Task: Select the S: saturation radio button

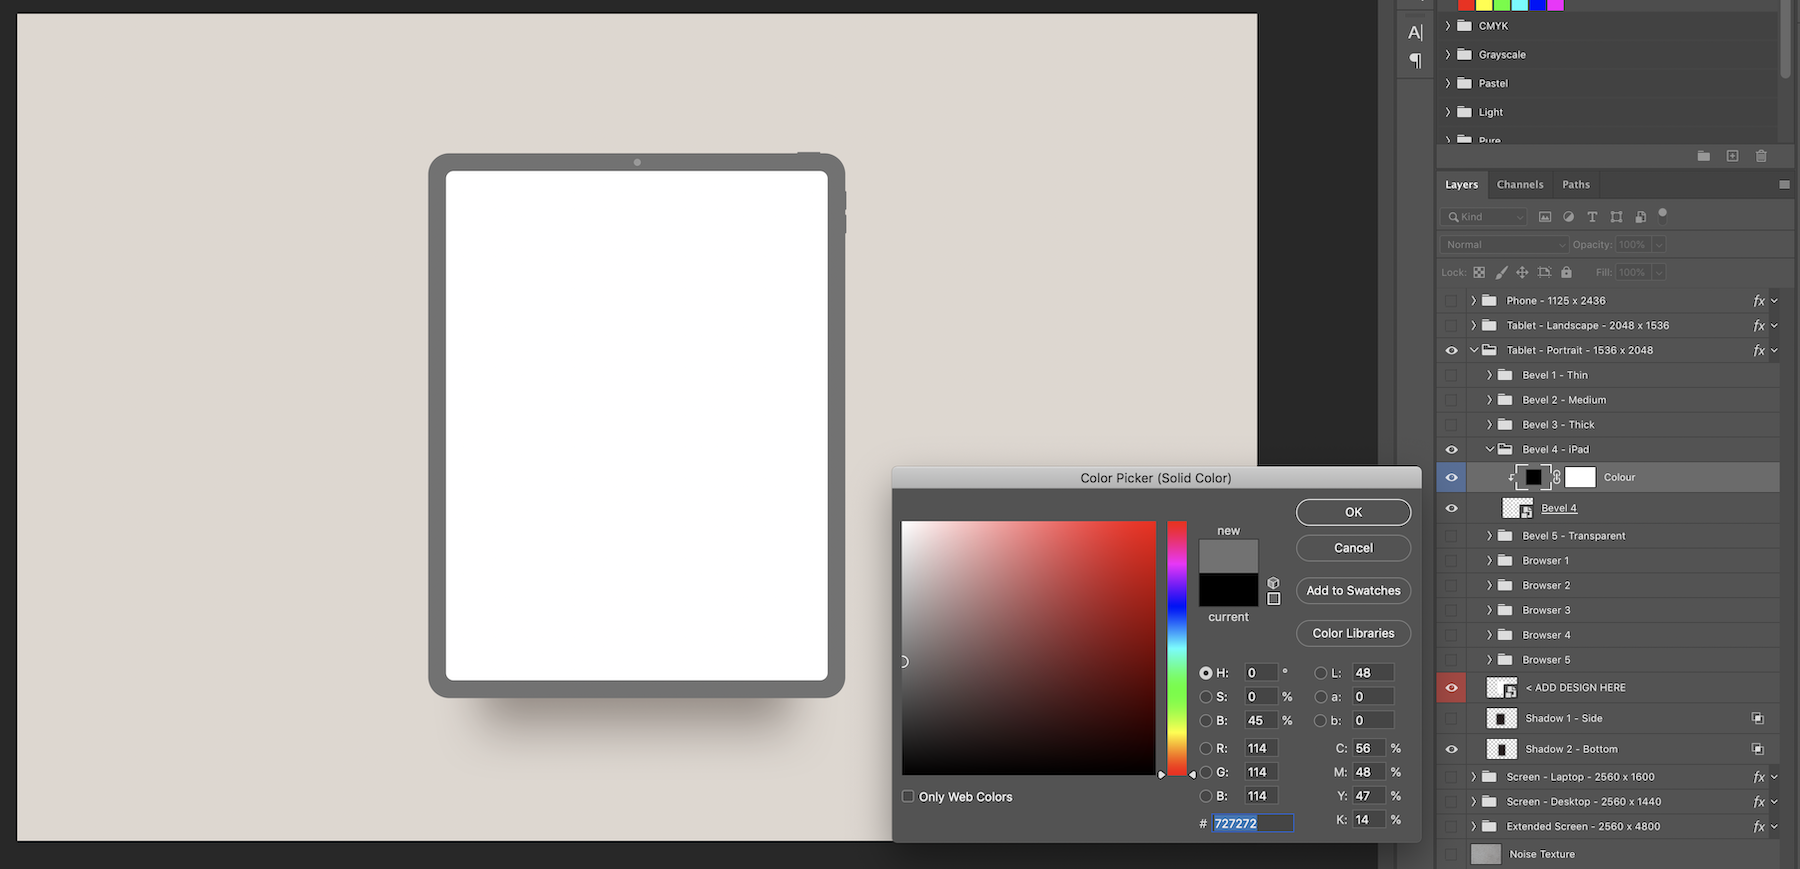Action: pyautogui.click(x=1206, y=697)
